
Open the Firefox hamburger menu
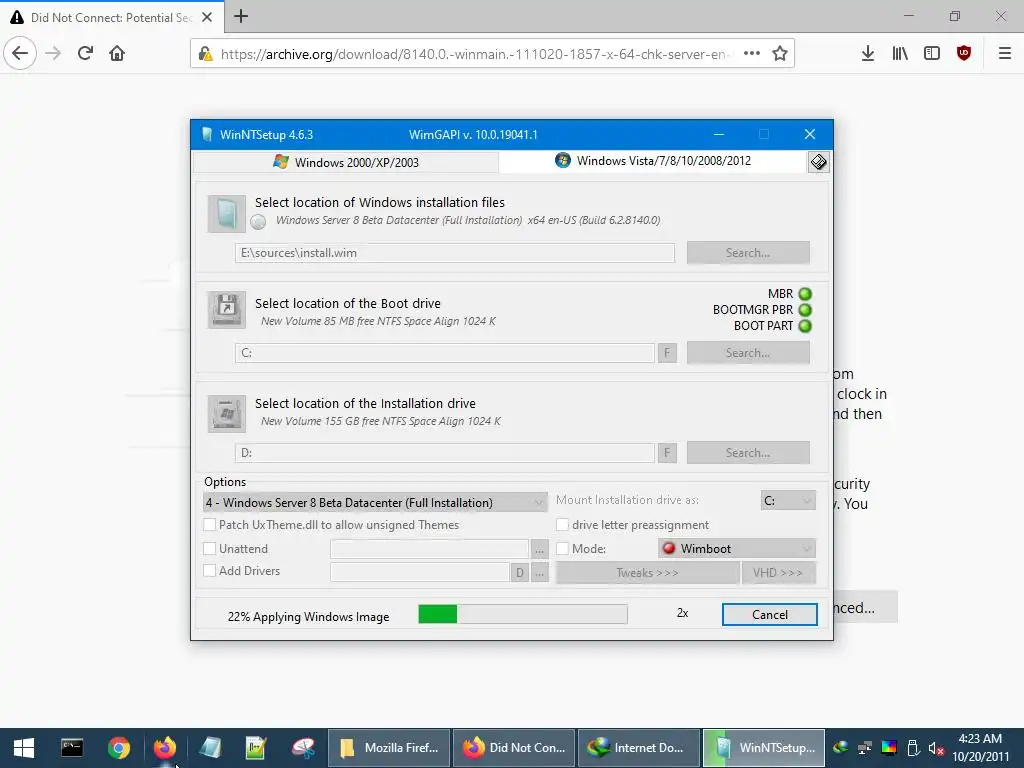(1005, 54)
